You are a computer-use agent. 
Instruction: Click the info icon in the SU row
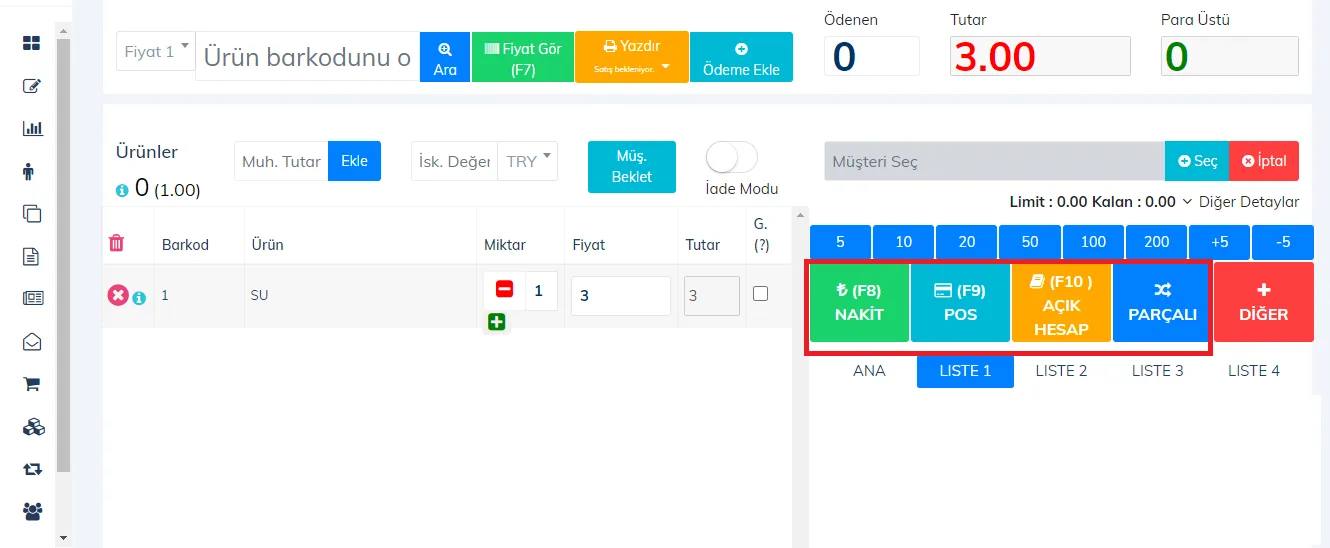(139, 298)
